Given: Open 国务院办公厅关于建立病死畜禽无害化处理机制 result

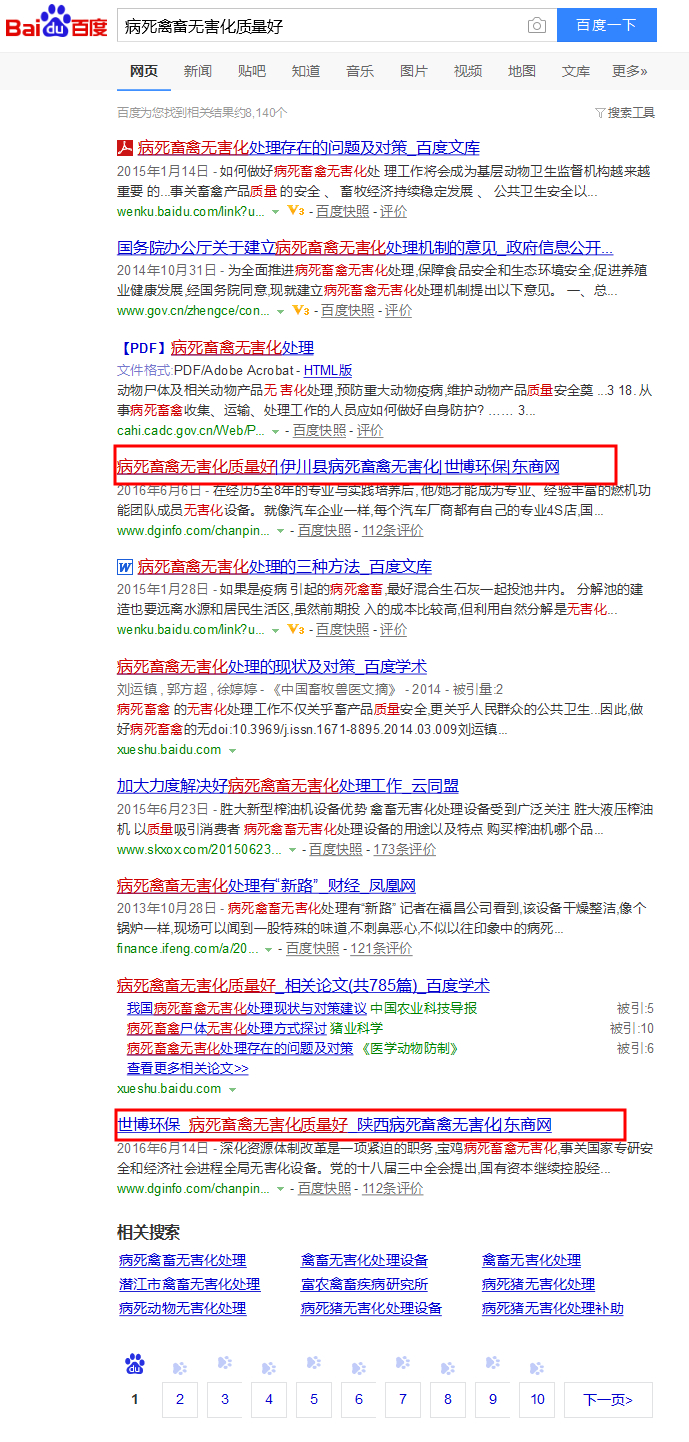Looking at the screenshot, I should coord(365,247).
